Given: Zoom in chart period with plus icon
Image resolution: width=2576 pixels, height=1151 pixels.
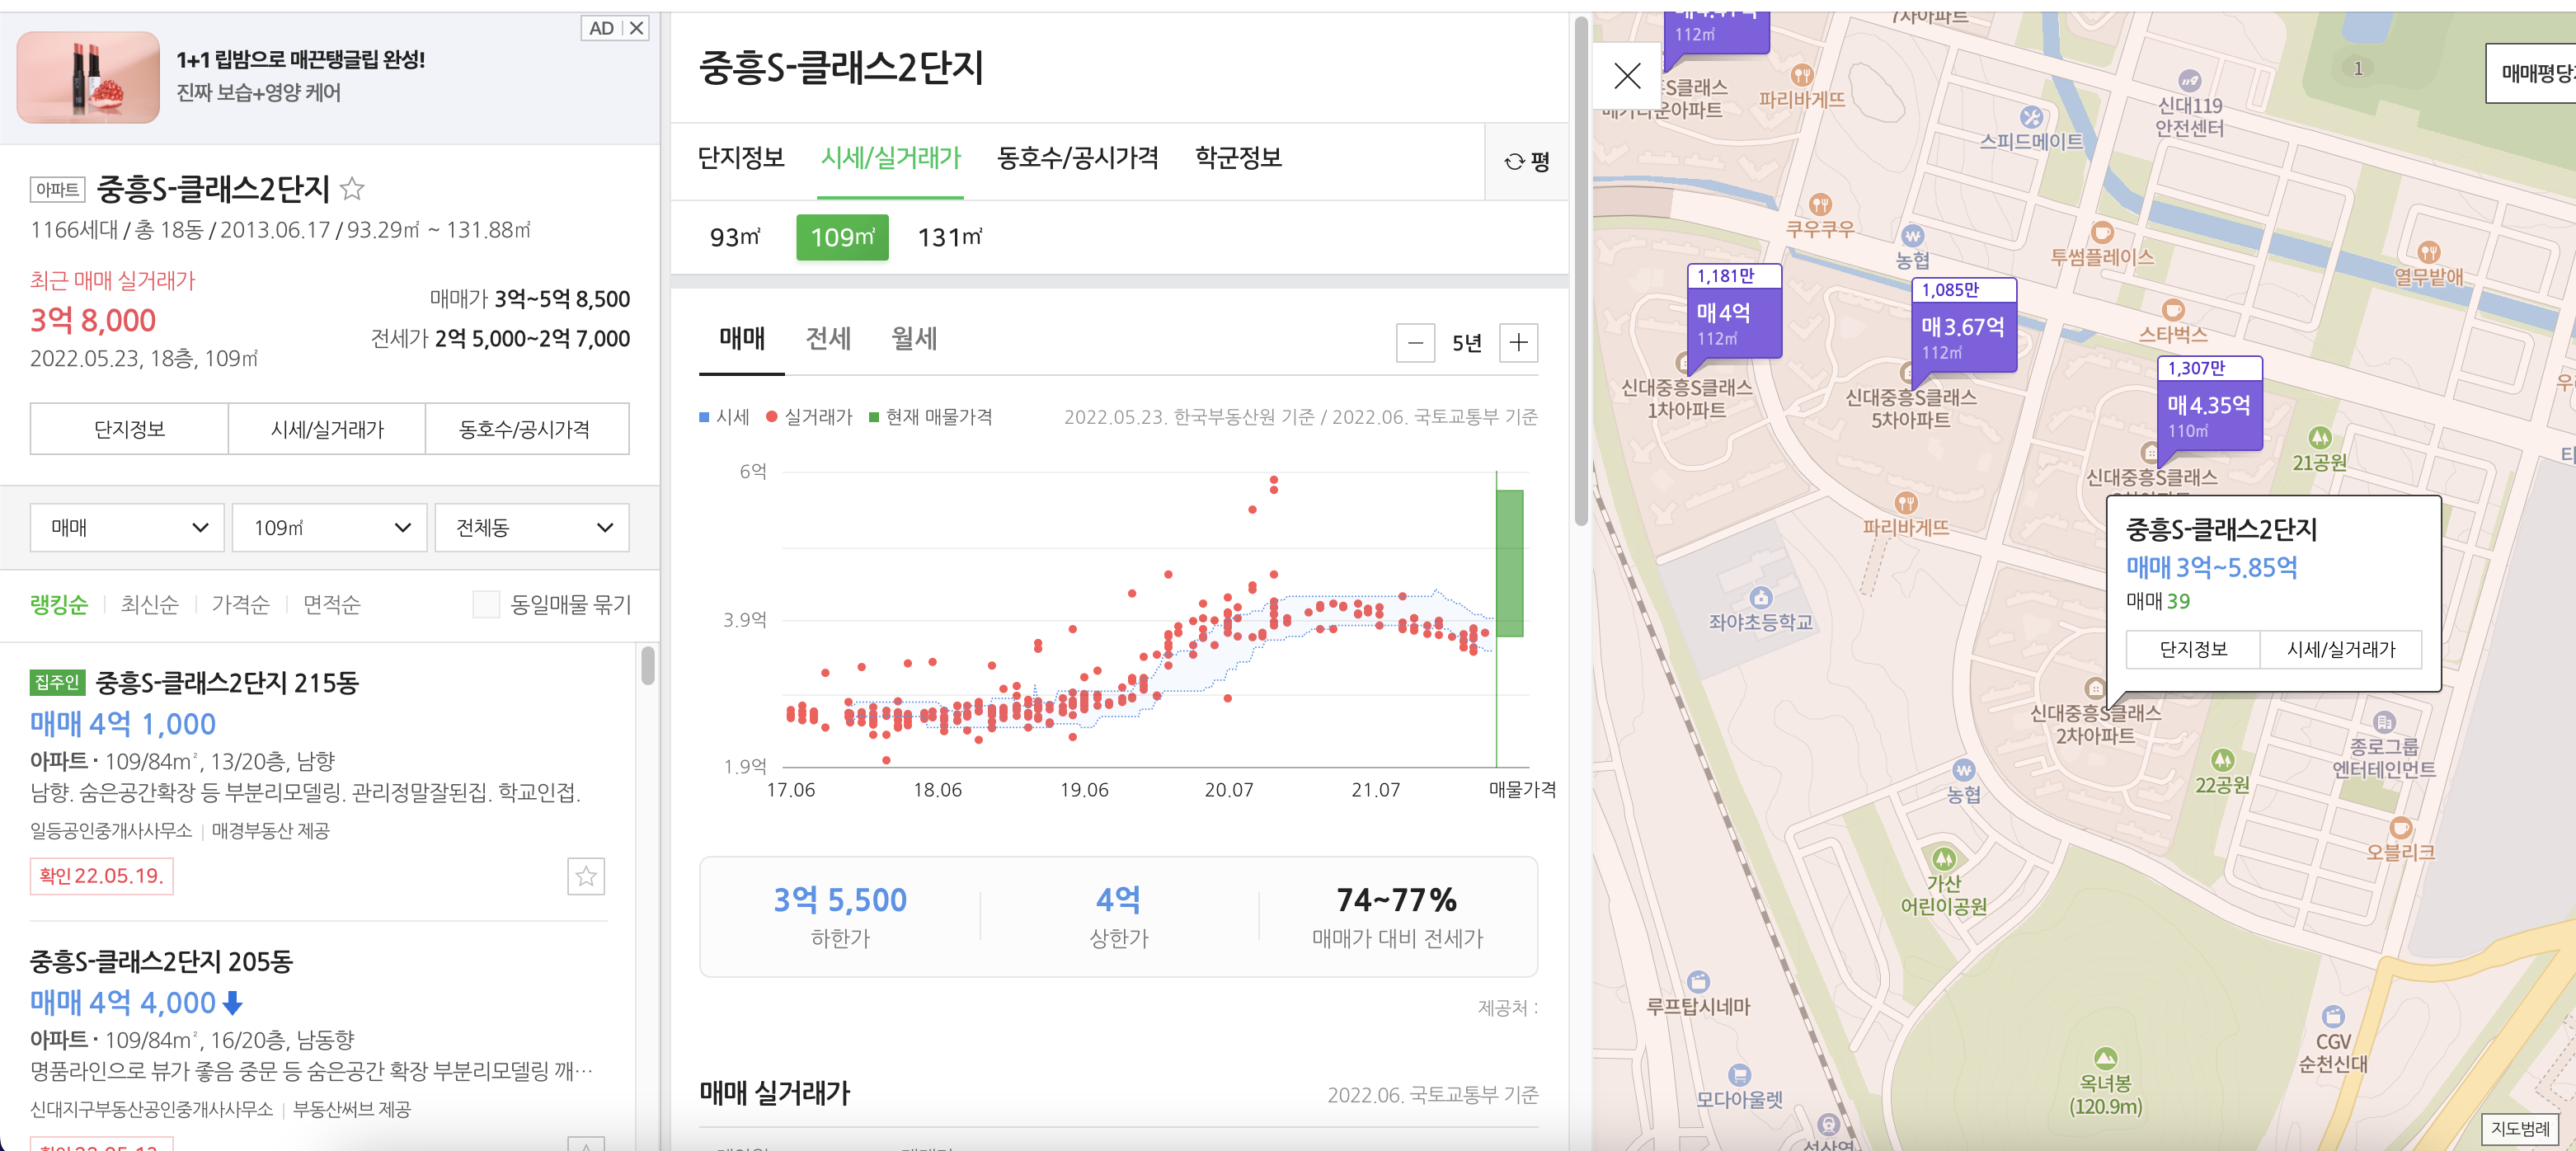Looking at the screenshot, I should click(1519, 343).
